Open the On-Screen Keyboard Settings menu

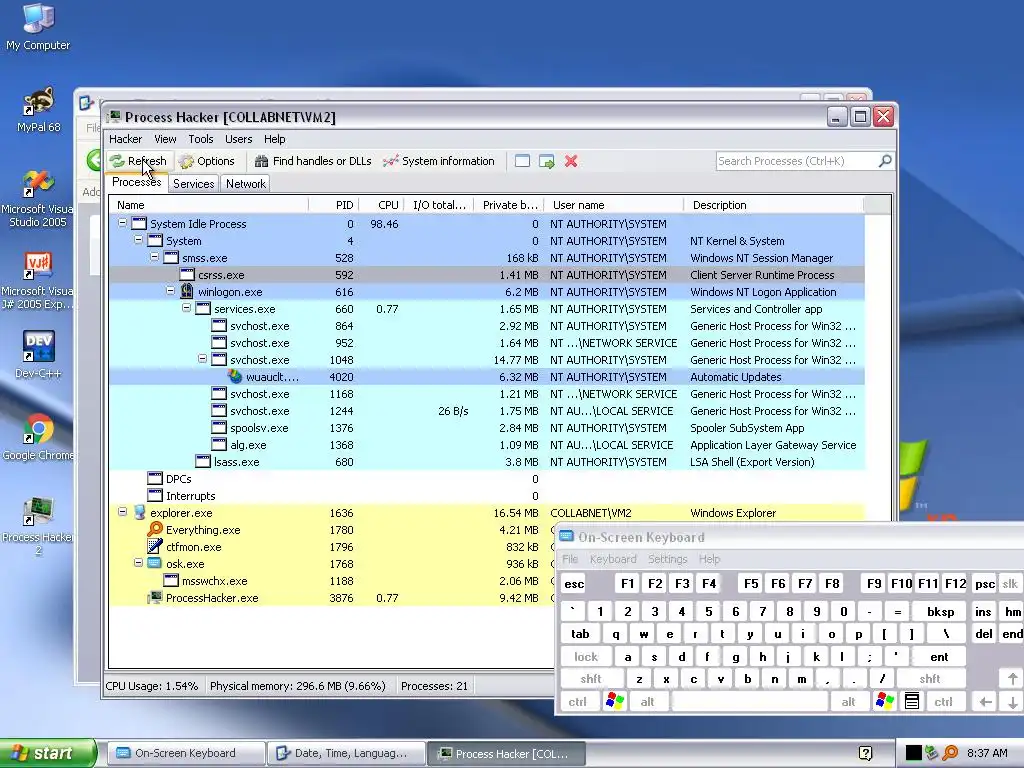pos(667,559)
